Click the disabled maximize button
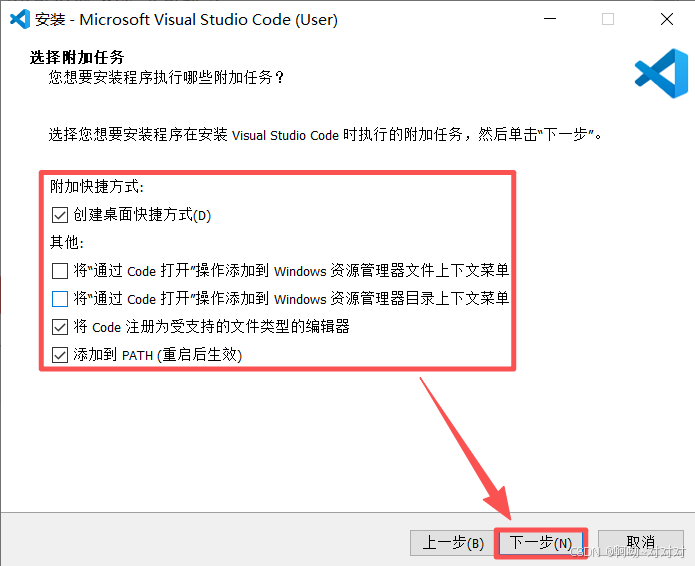695x566 pixels. tap(608, 19)
